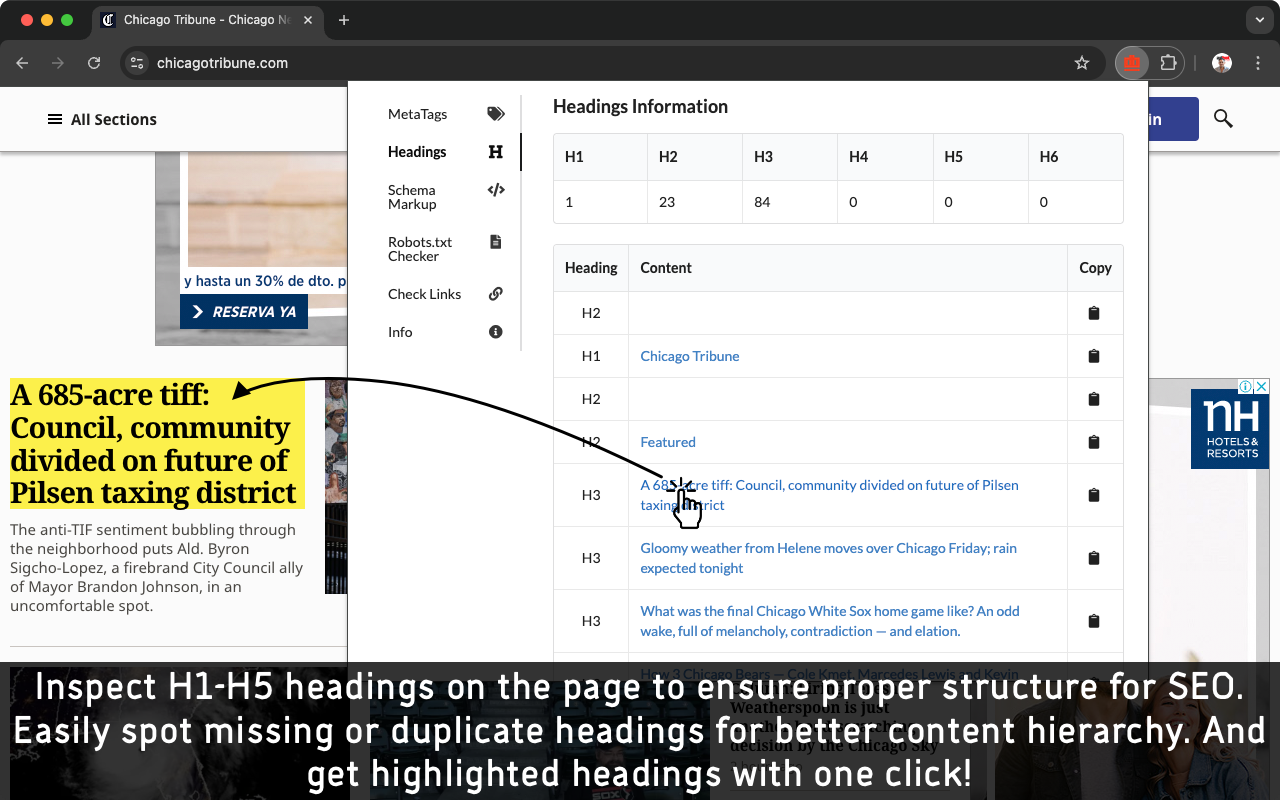This screenshot has width=1280, height=800.
Task: Open the NH Hotels & Resorts ad
Action: pyautogui.click(x=1230, y=429)
